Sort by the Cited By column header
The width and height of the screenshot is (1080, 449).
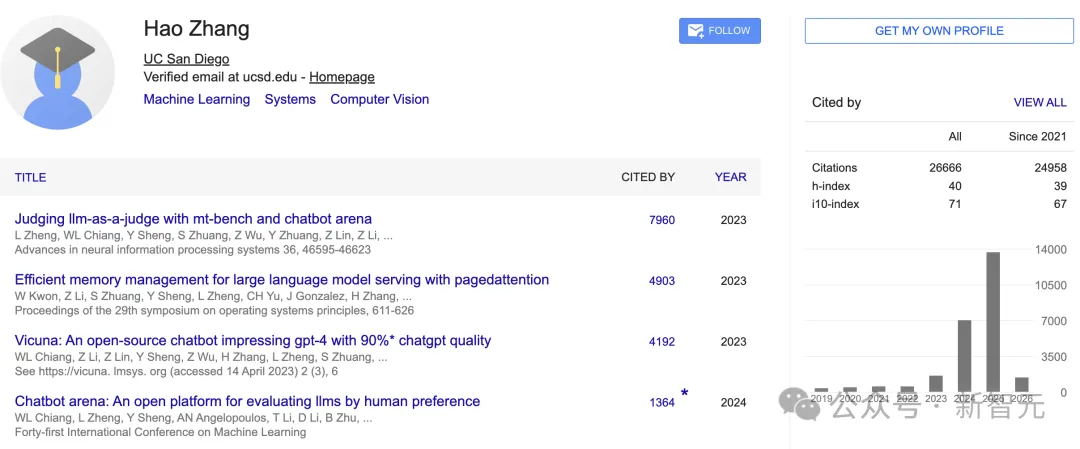point(648,177)
